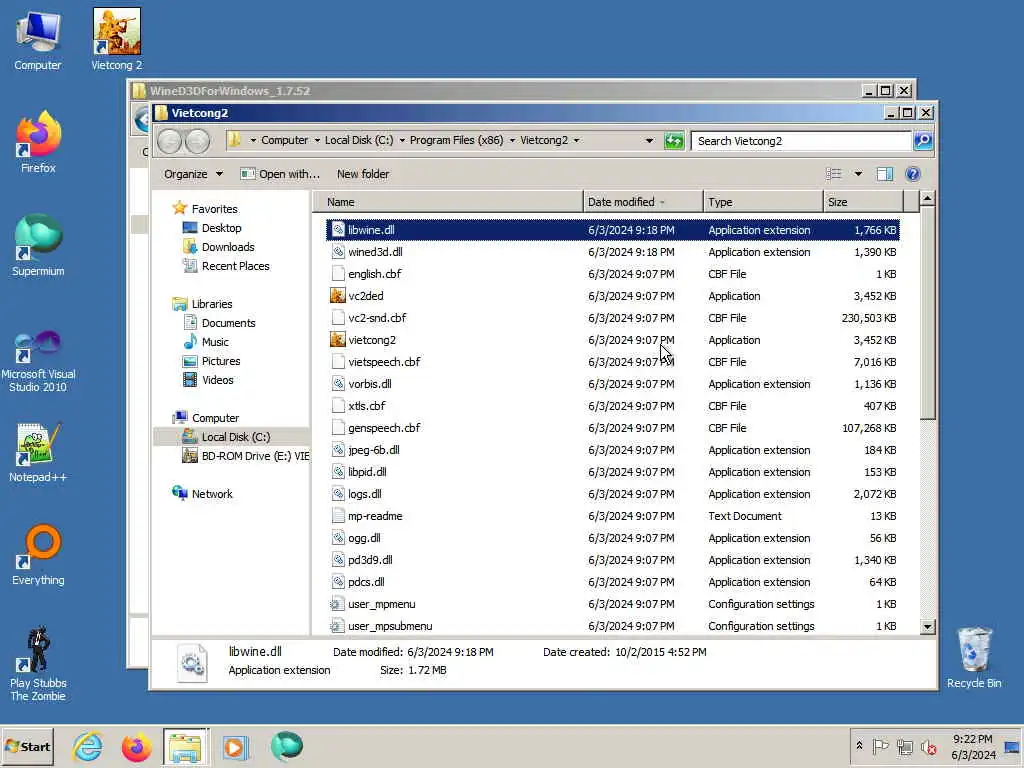Launch Notepad++ from the desktop
1024x768 pixels.
click(x=38, y=453)
